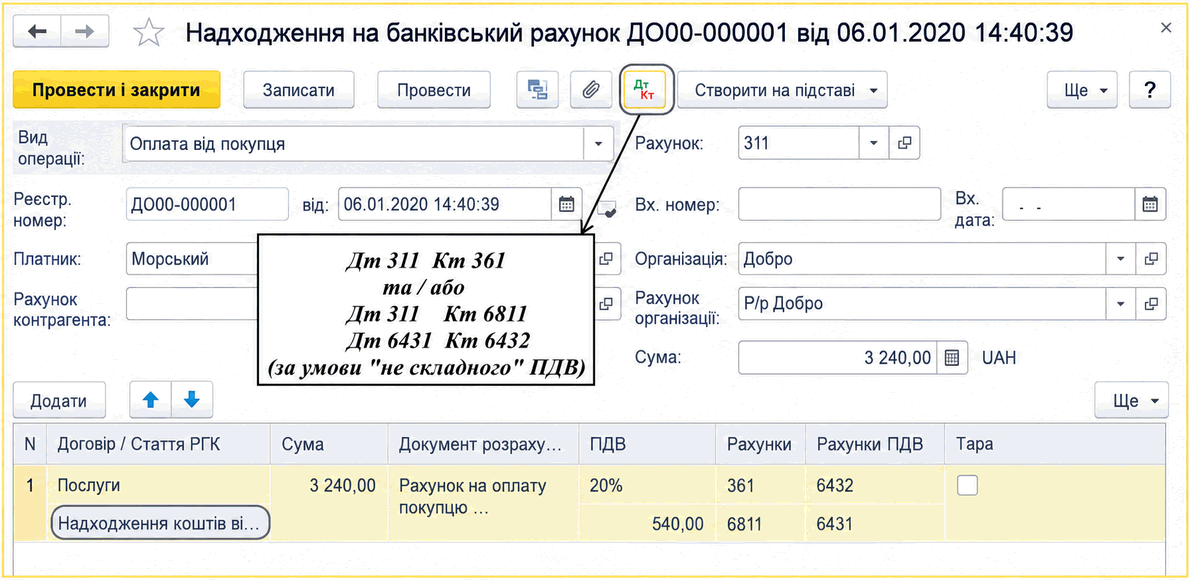Click the Сума column header
The width and height of the screenshot is (1190, 581).
click(x=329, y=445)
